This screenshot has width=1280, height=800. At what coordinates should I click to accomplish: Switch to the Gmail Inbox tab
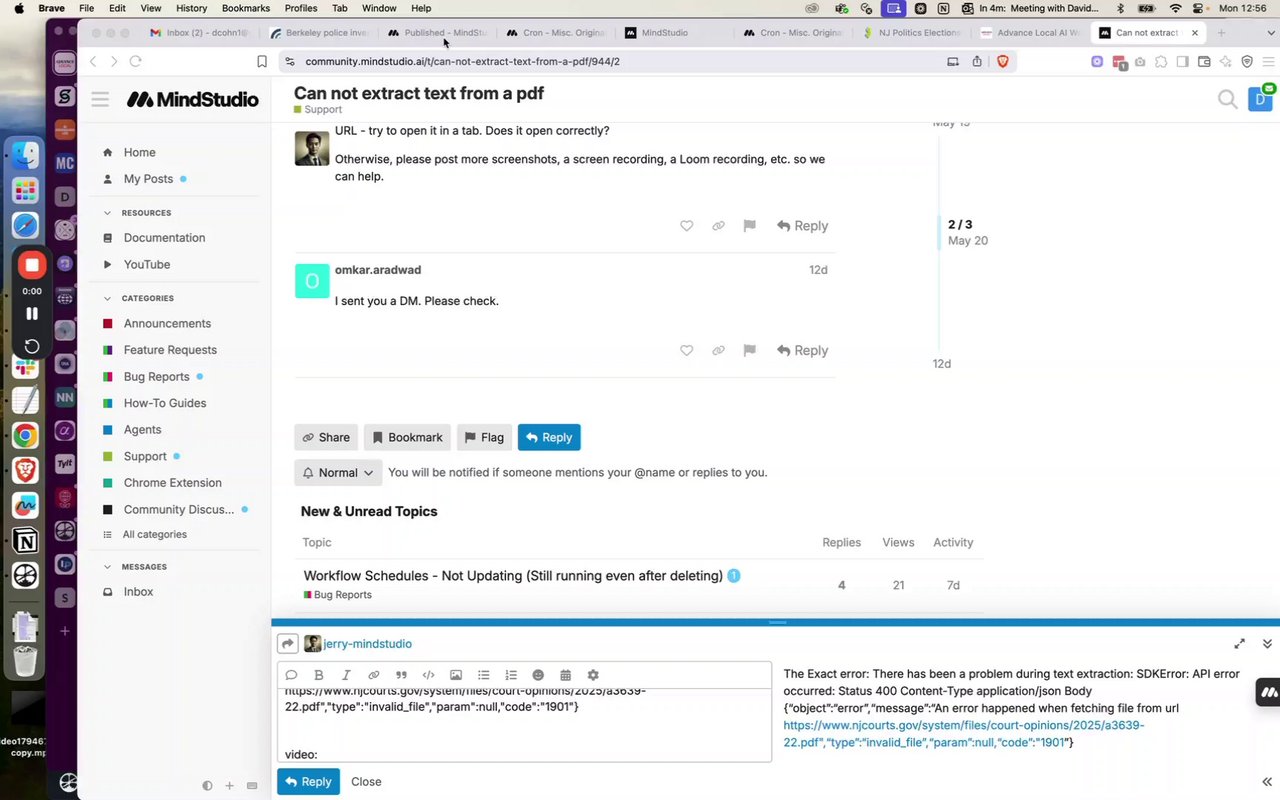point(198,33)
